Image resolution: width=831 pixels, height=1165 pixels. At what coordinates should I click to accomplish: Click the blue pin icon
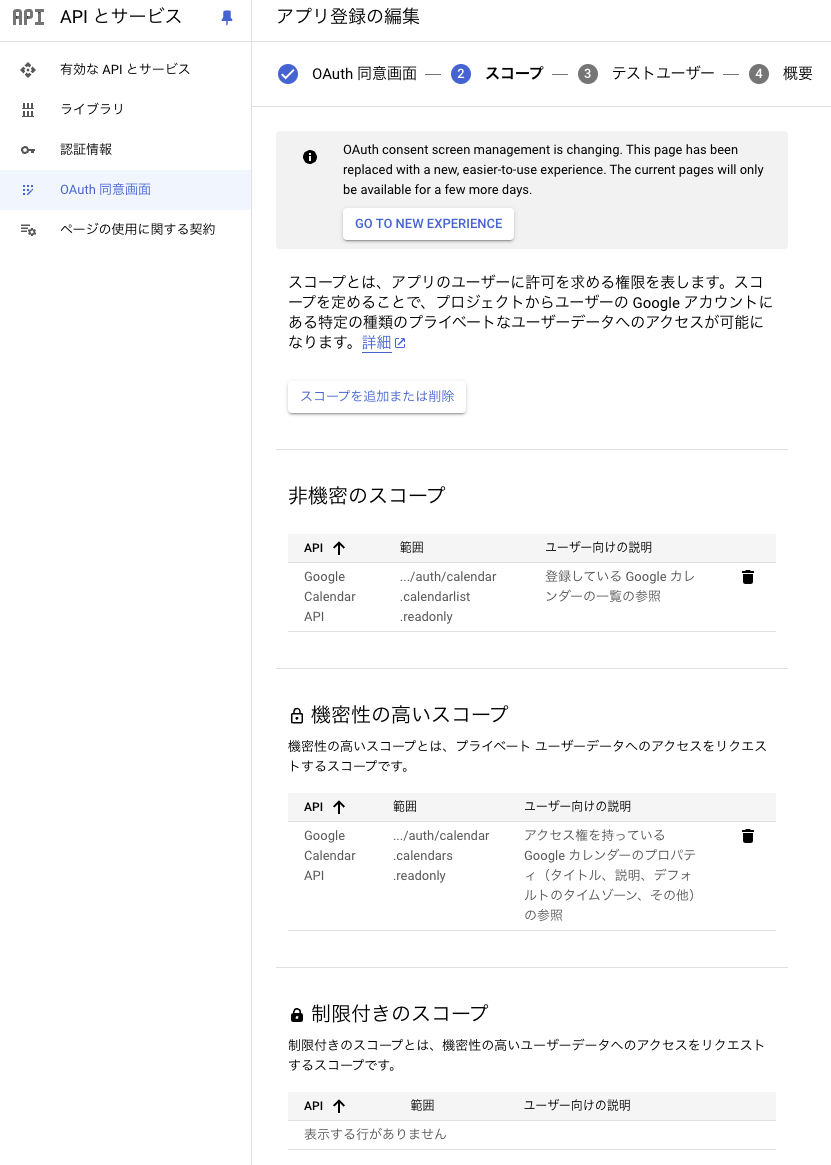[x=227, y=17]
